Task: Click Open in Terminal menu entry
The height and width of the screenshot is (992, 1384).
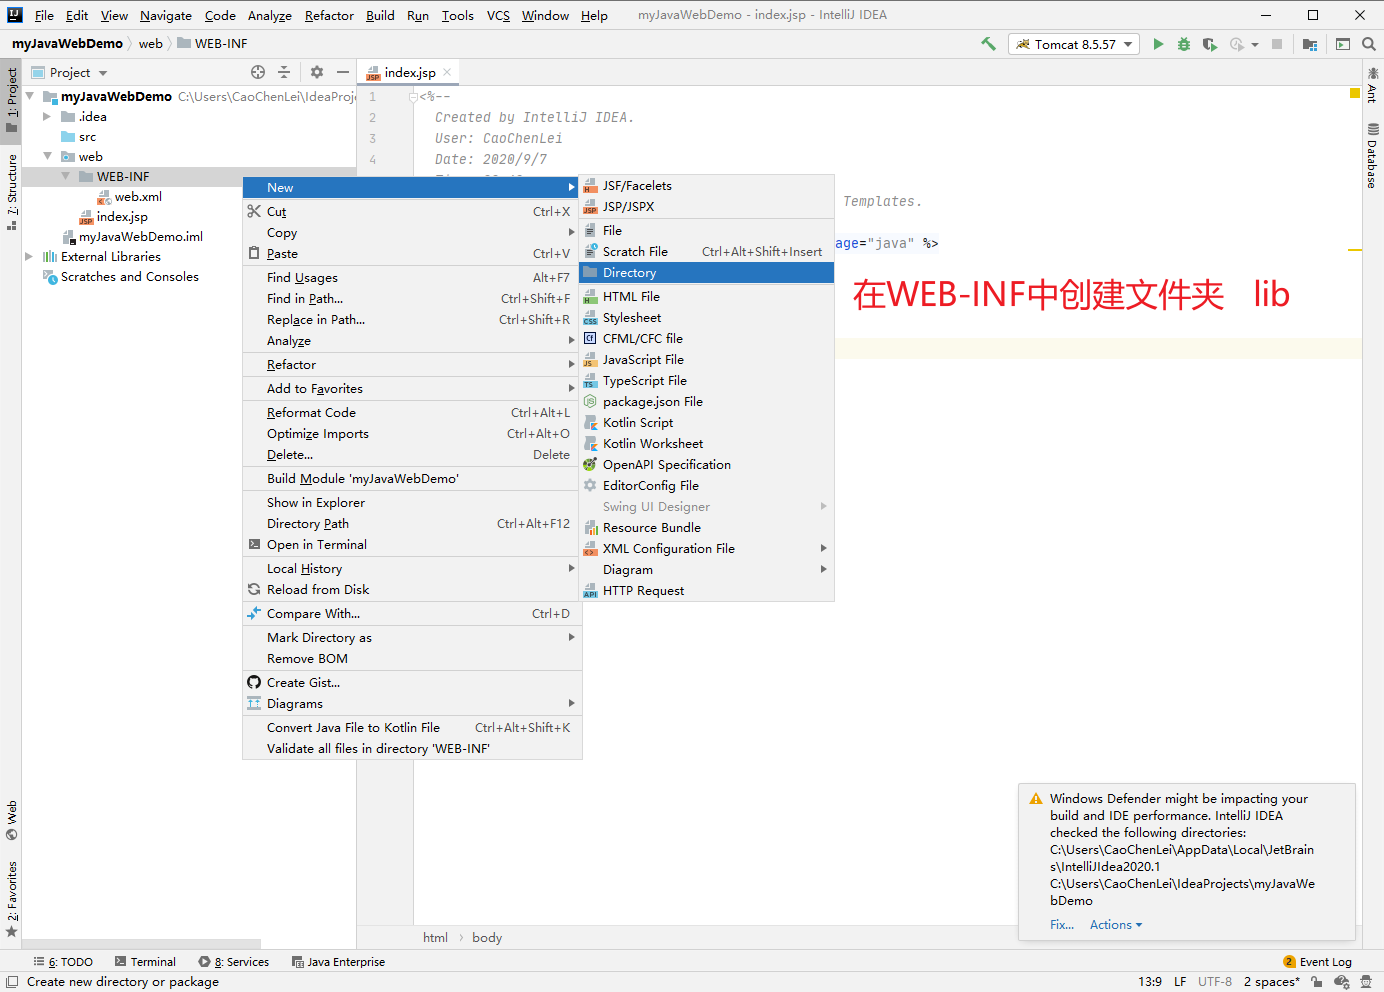Action: 412,545
